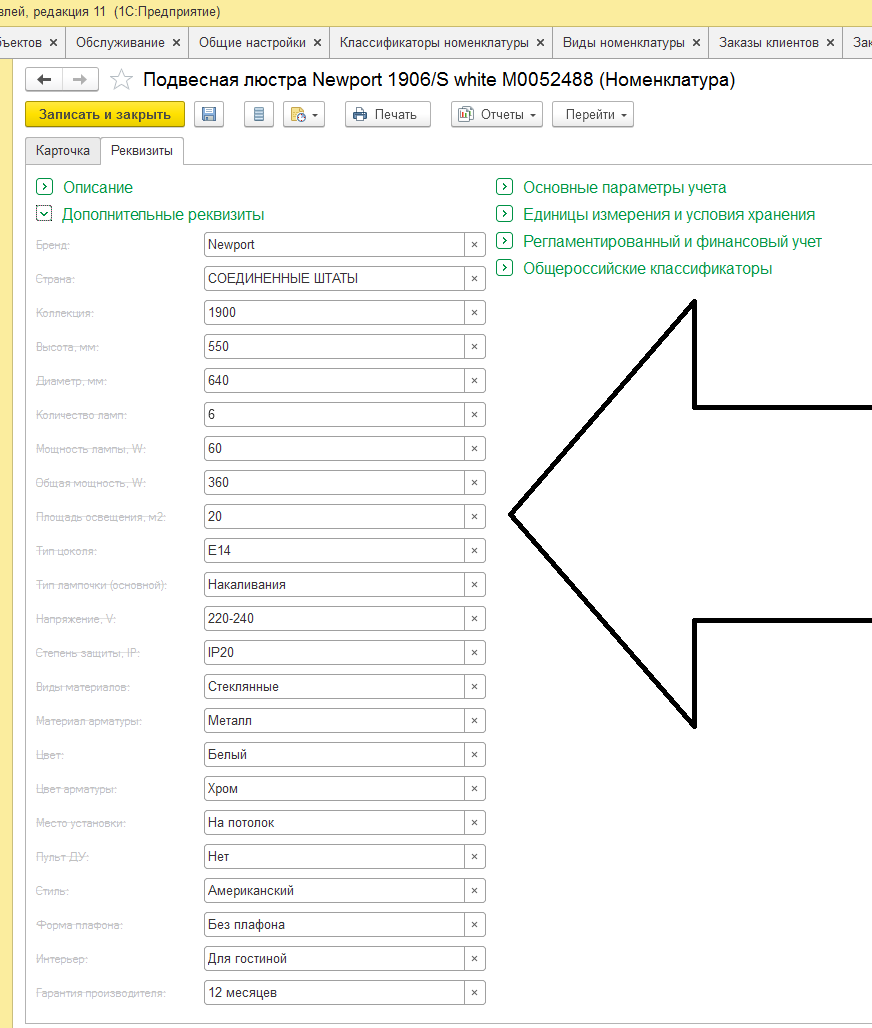
Task: Expand the Описание section
Action: [44, 187]
